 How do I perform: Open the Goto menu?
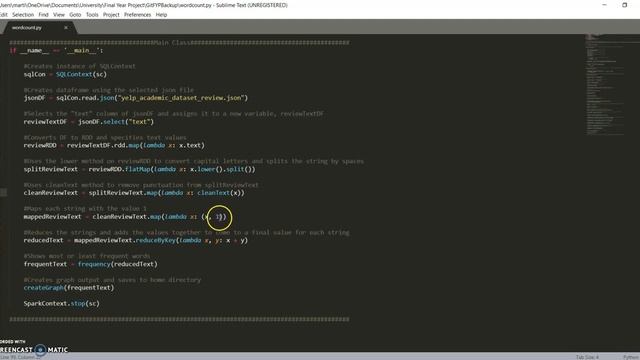pyautogui.click(x=75, y=15)
